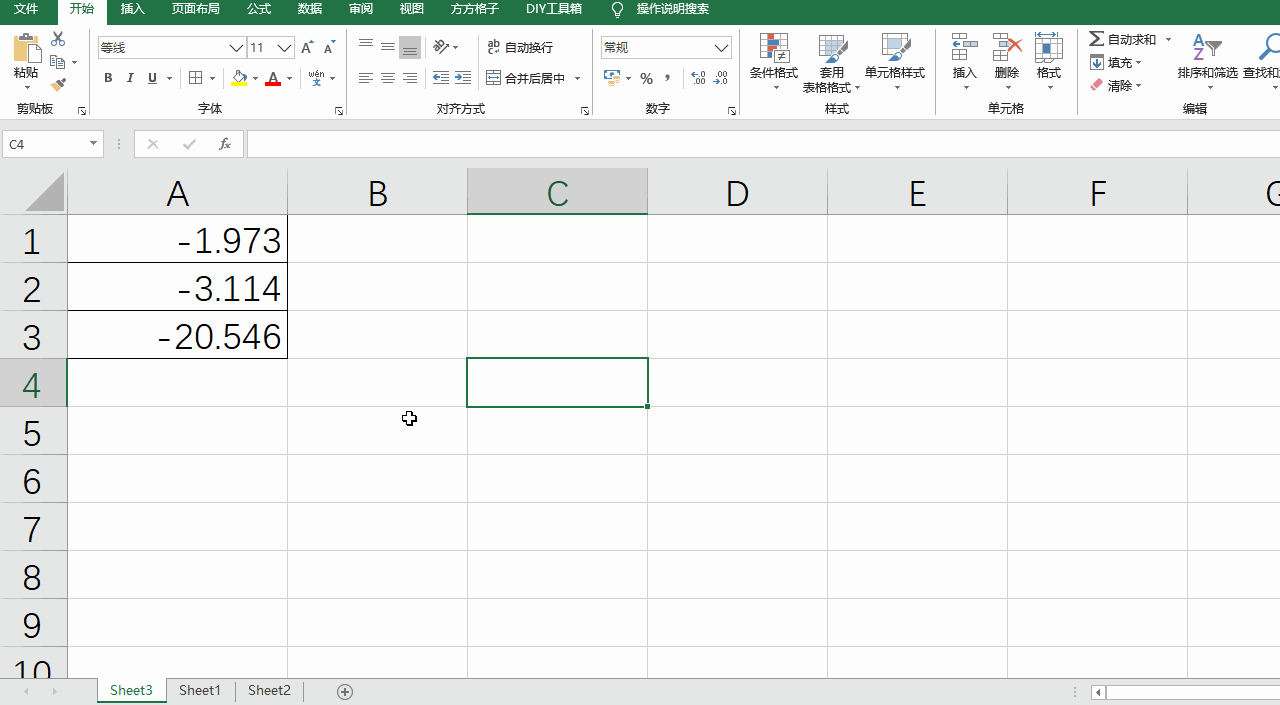Click the wén phonetic guide icon

click(316, 77)
